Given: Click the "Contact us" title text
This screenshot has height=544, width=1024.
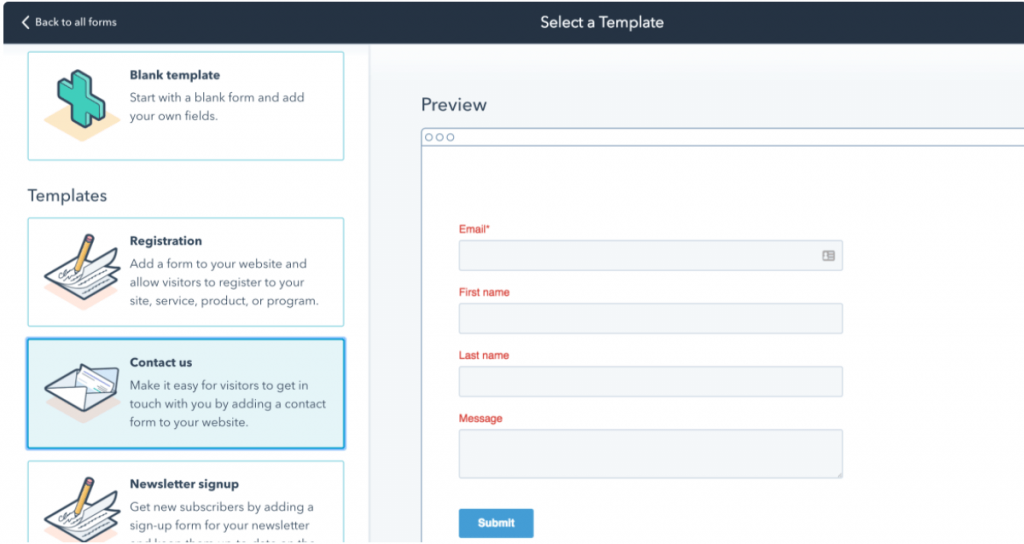Looking at the screenshot, I should (x=161, y=362).
